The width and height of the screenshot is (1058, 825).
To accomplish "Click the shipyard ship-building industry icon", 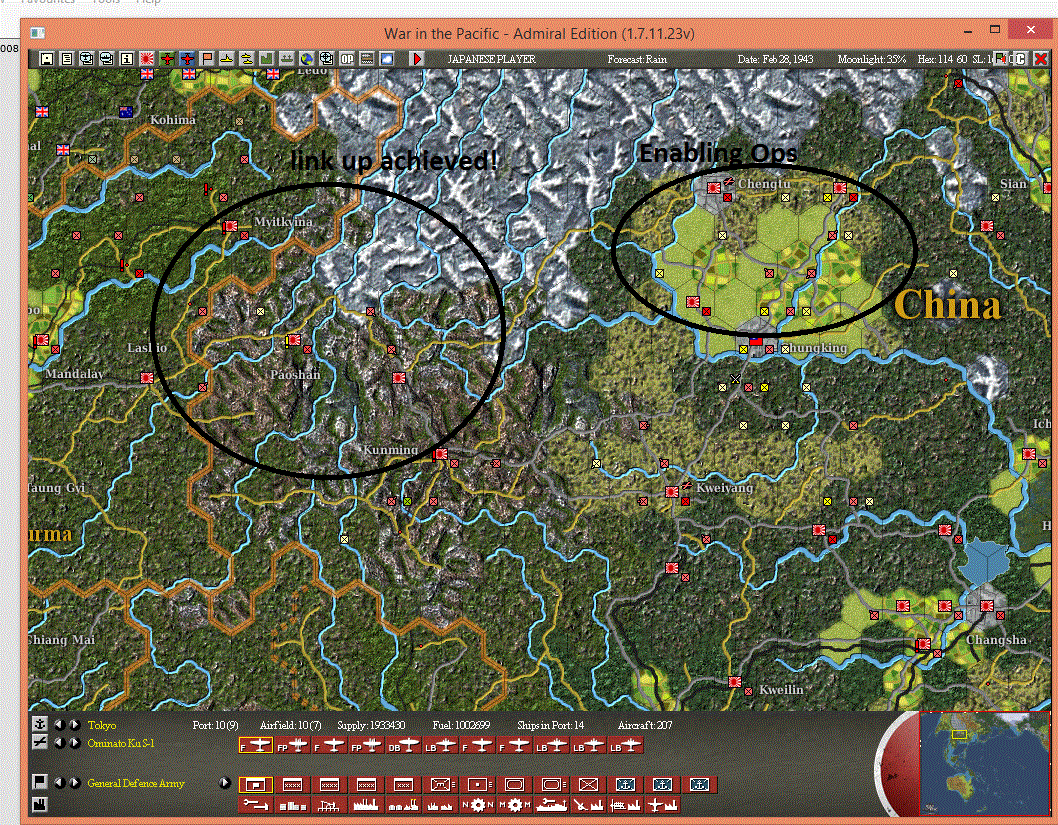I will [x=551, y=805].
